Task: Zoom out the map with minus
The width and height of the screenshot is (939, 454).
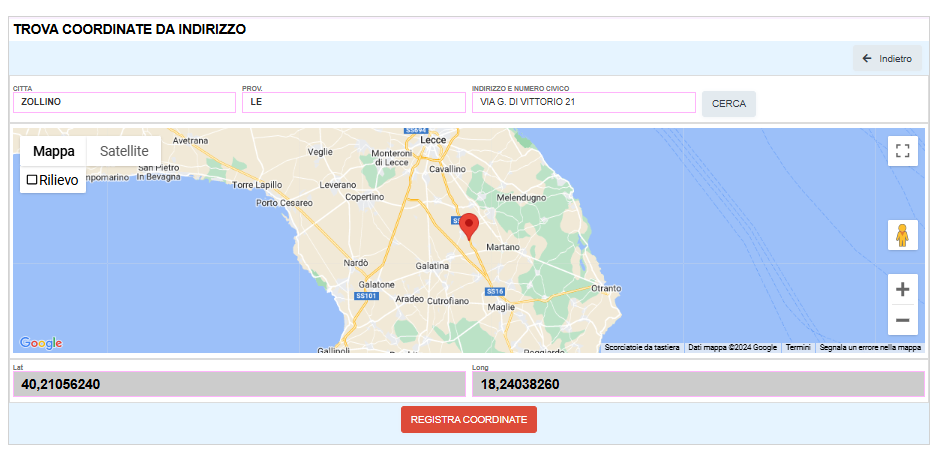Action: click(x=902, y=320)
